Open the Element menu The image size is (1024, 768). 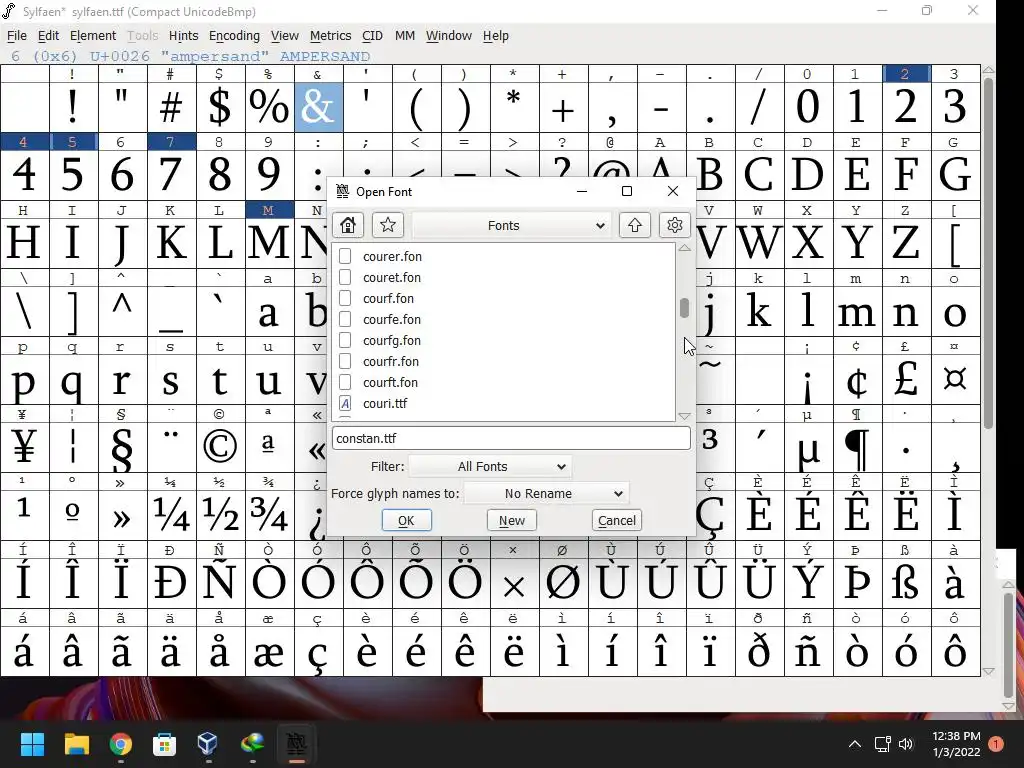tap(93, 36)
